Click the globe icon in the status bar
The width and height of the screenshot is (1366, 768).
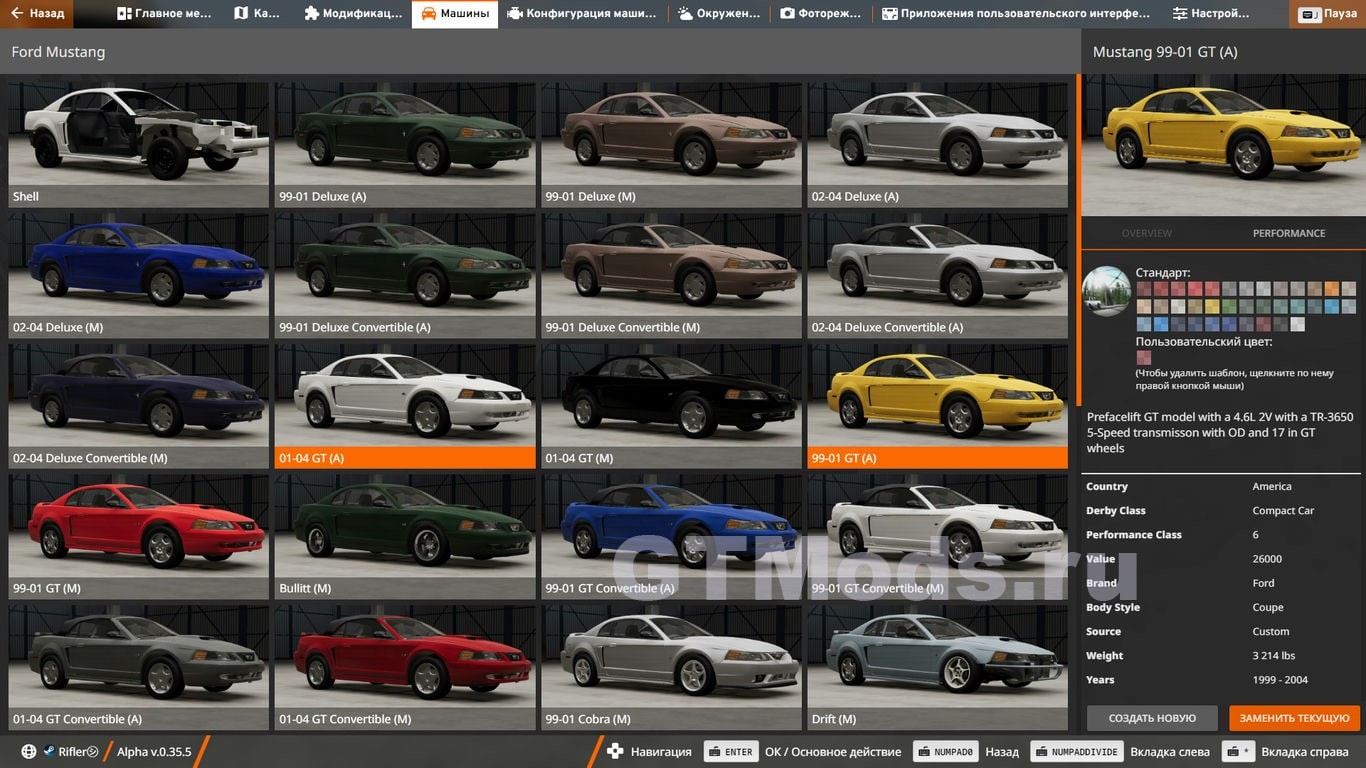tap(29, 751)
